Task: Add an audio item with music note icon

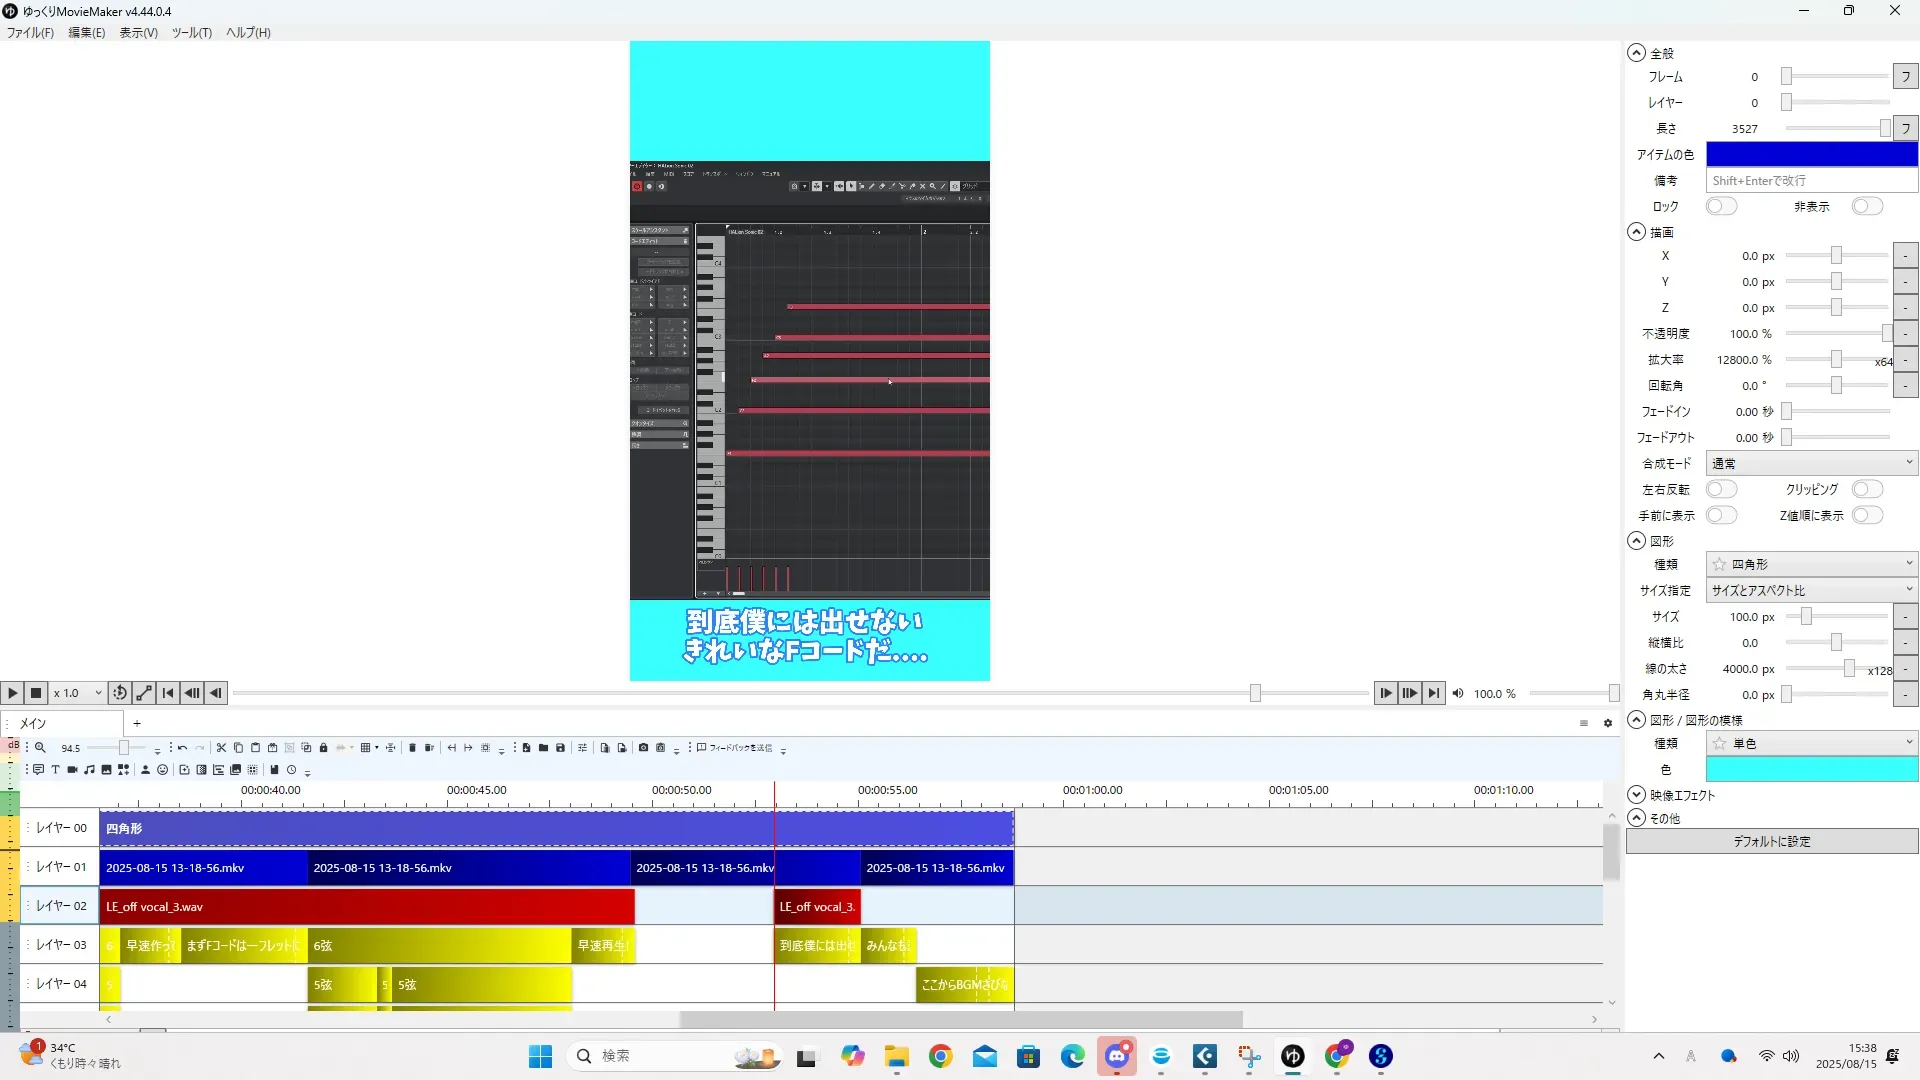Action: tap(89, 770)
